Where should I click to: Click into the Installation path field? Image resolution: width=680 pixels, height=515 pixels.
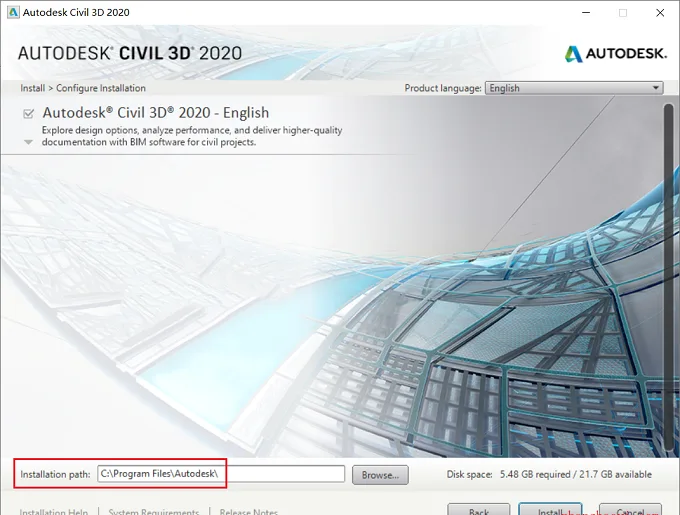click(x=221, y=474)
